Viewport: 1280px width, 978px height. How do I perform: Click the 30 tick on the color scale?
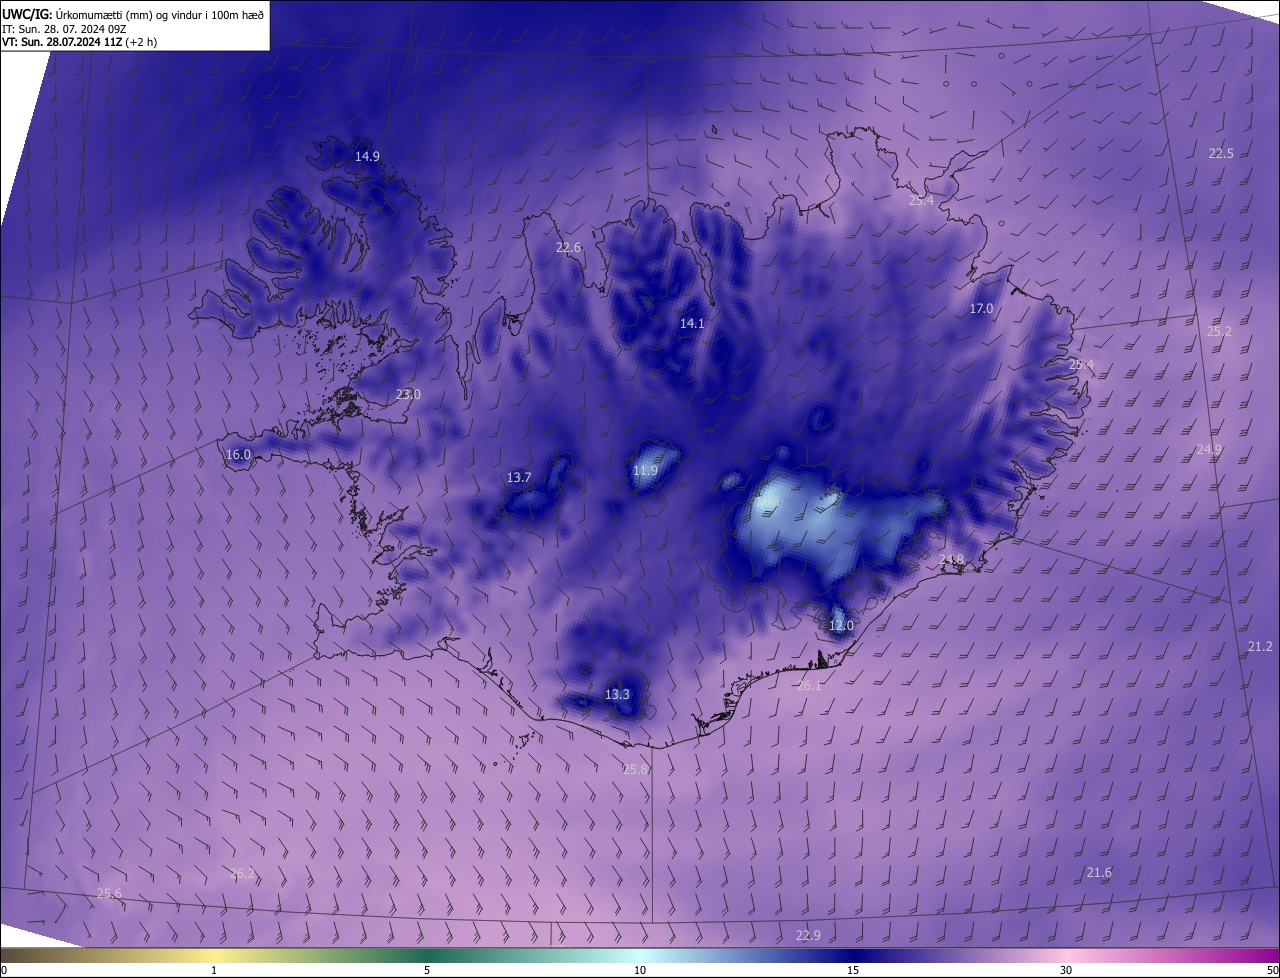(1066, 970)
